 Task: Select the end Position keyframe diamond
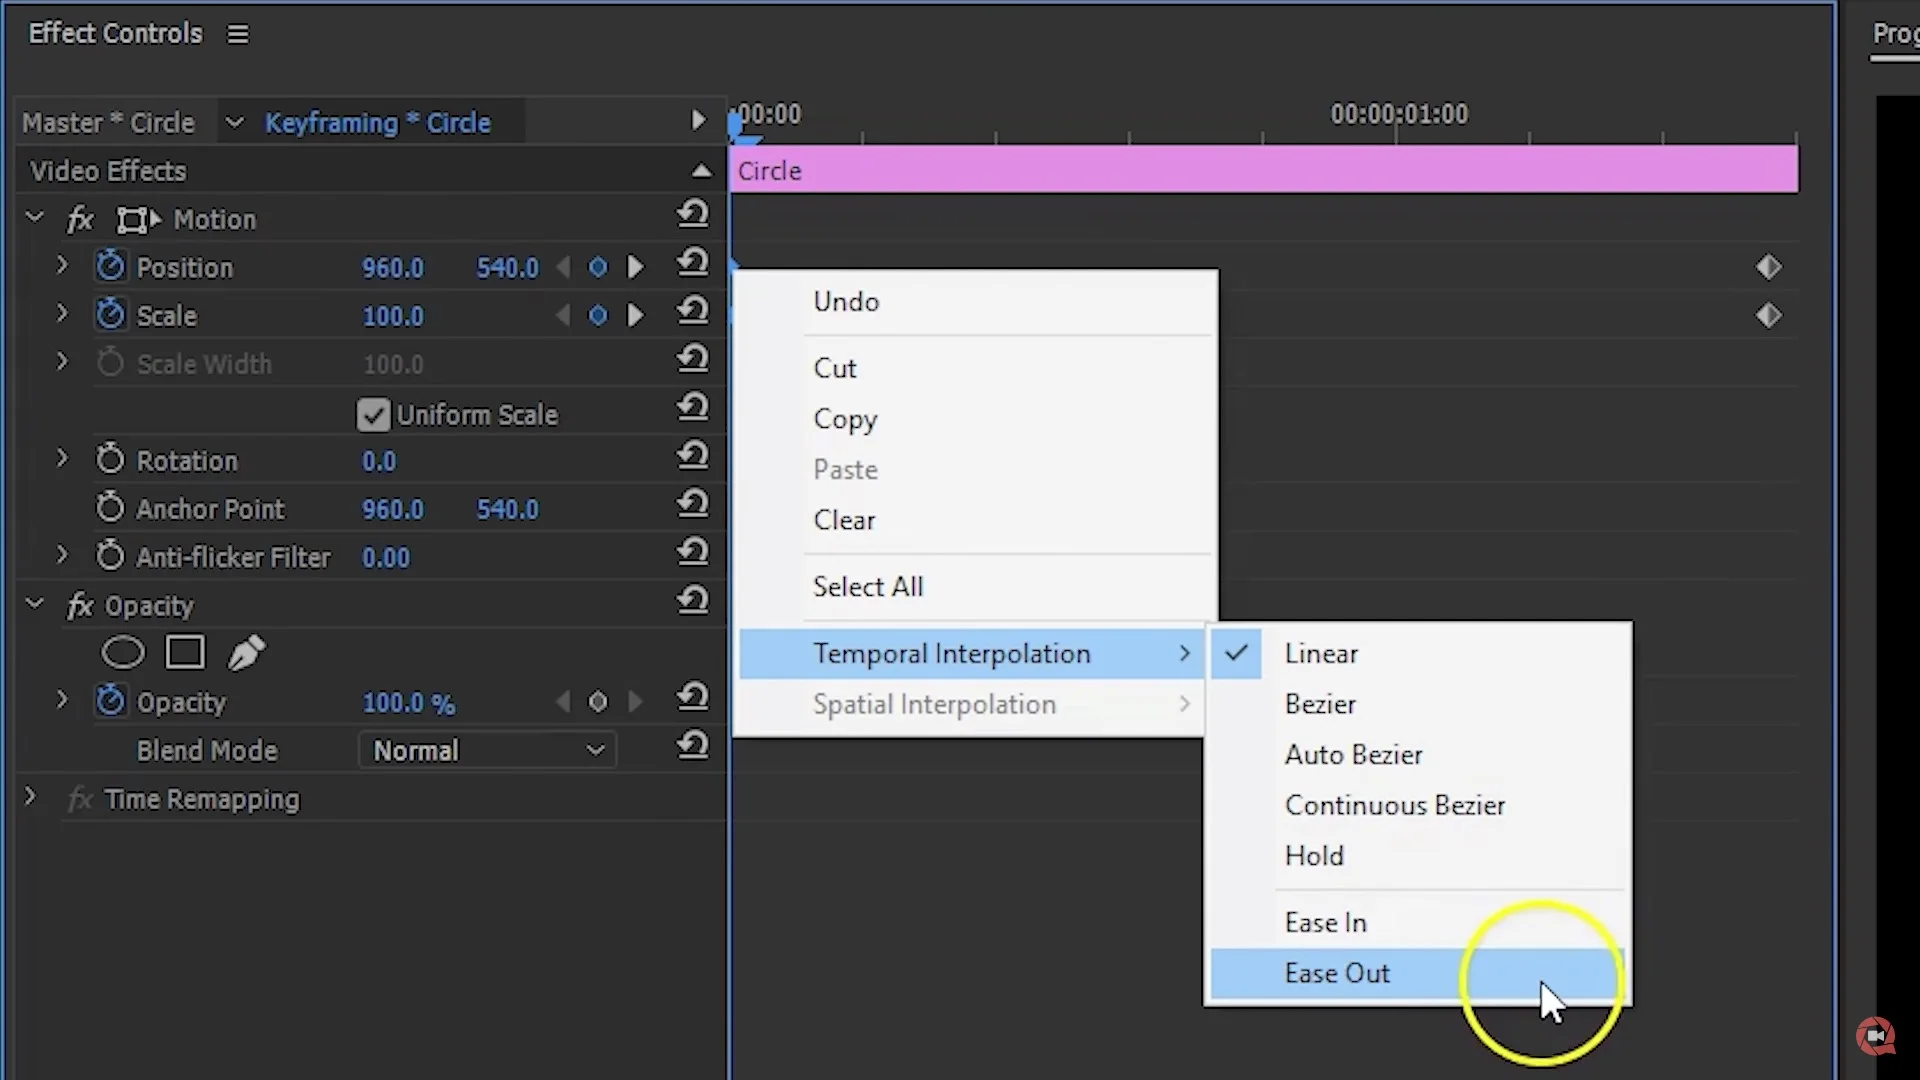[1768, 267]
